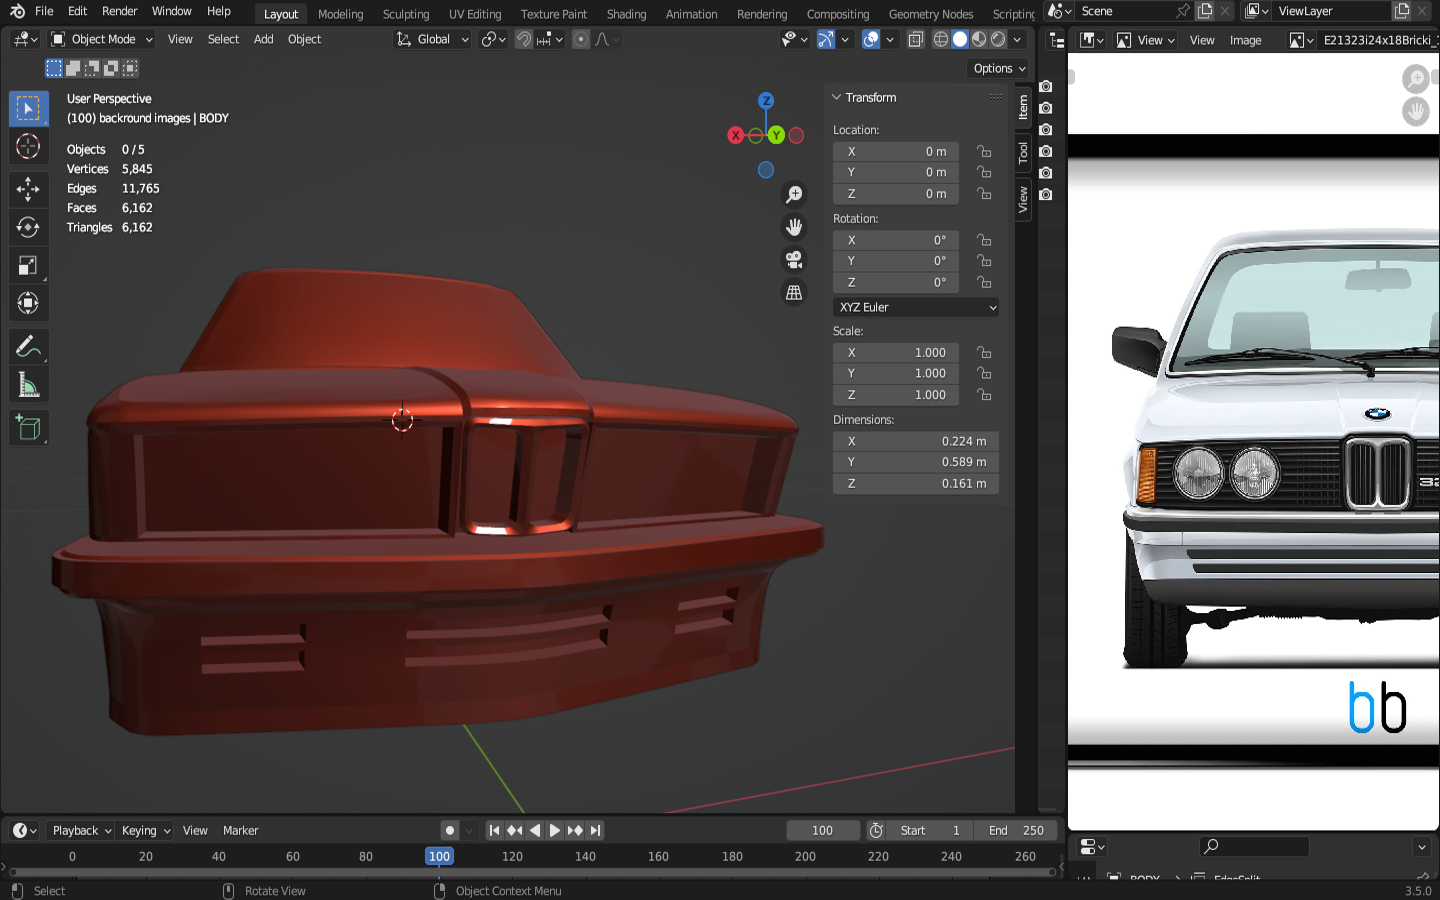Open the Object Mode dropdown
Image resolution: width=1440 pixels, height=900 pixels.
[102, 40]
